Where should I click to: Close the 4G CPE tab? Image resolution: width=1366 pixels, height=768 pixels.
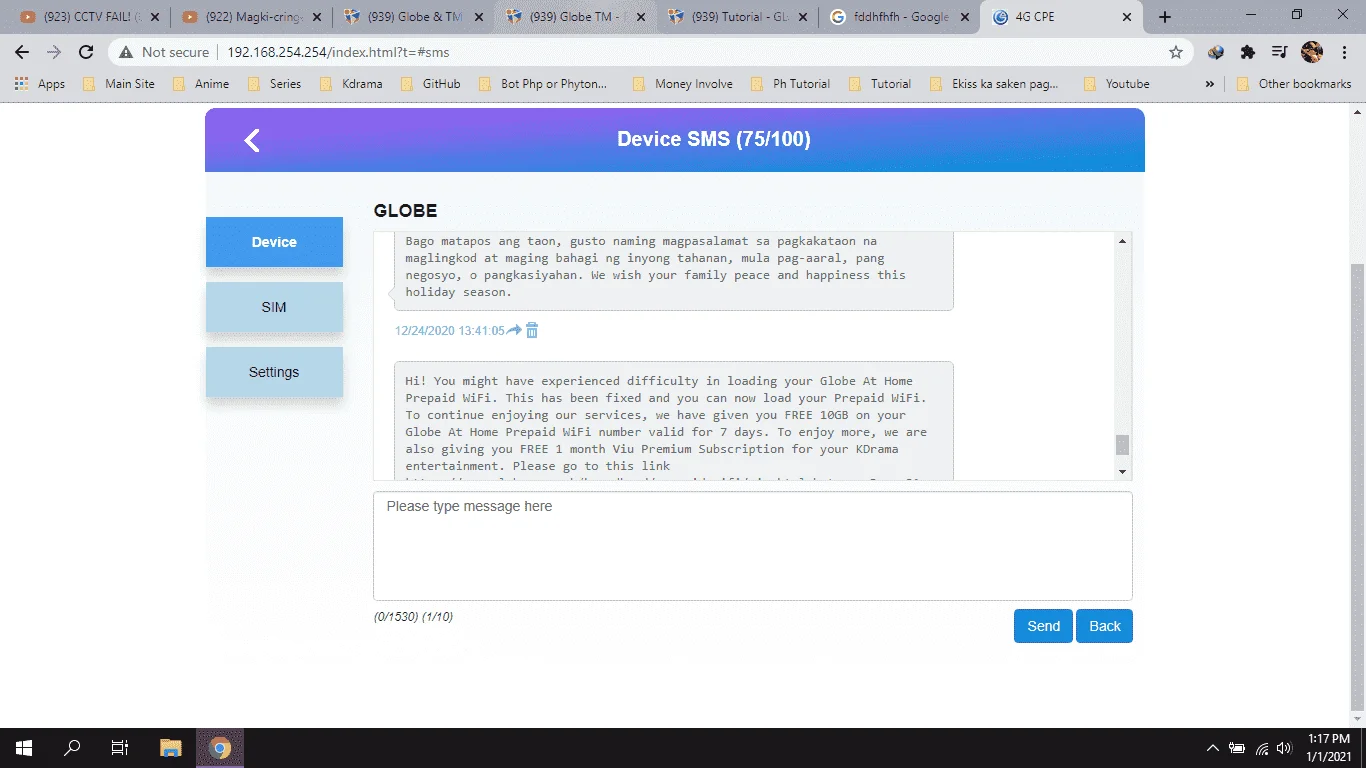pyautogui.click(x=1127, y=17)
